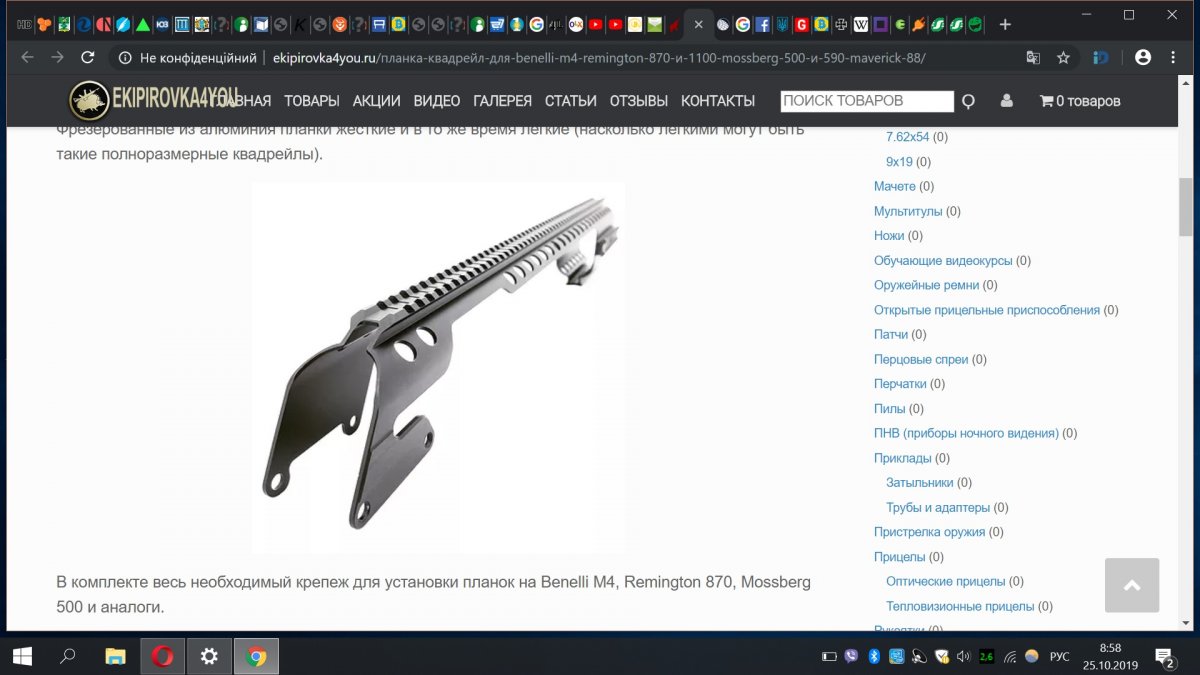Click the Chrome icon in the taskbar
The image size is (1200, 675).
pos(256,656)
